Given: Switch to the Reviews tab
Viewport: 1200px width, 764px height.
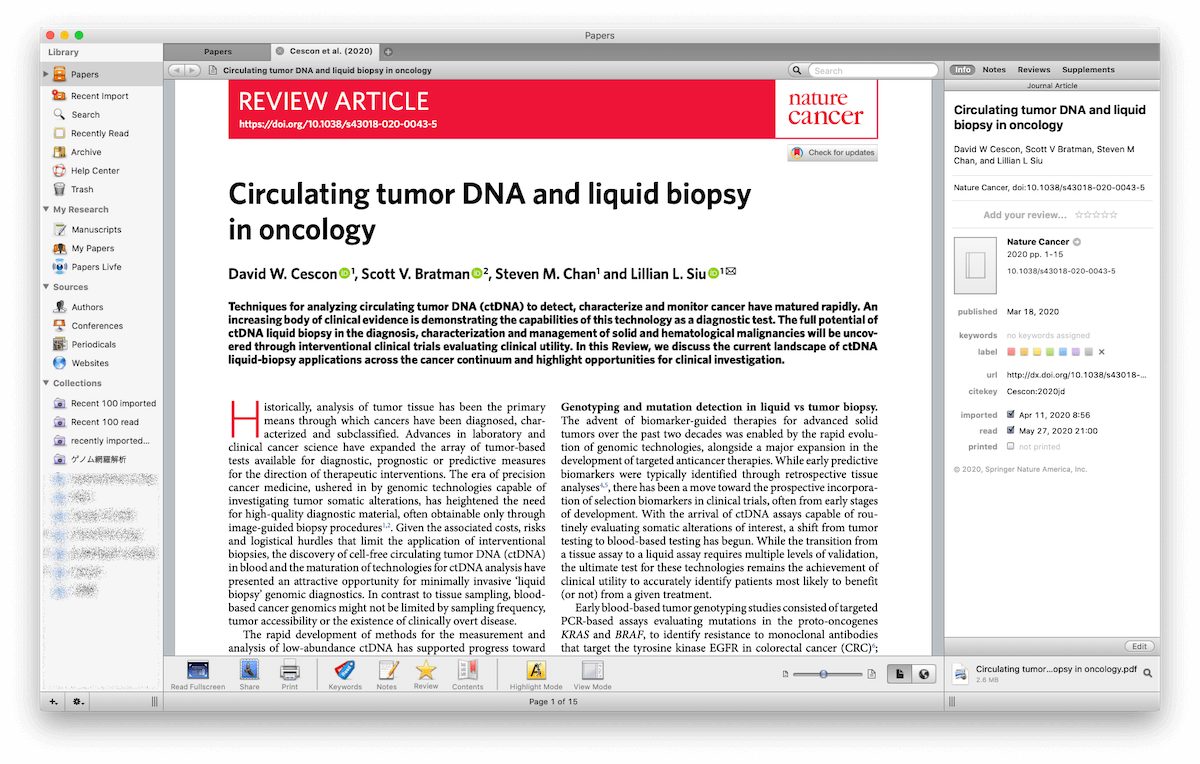Looking at the screenshot, I should tap(1033, 70).
